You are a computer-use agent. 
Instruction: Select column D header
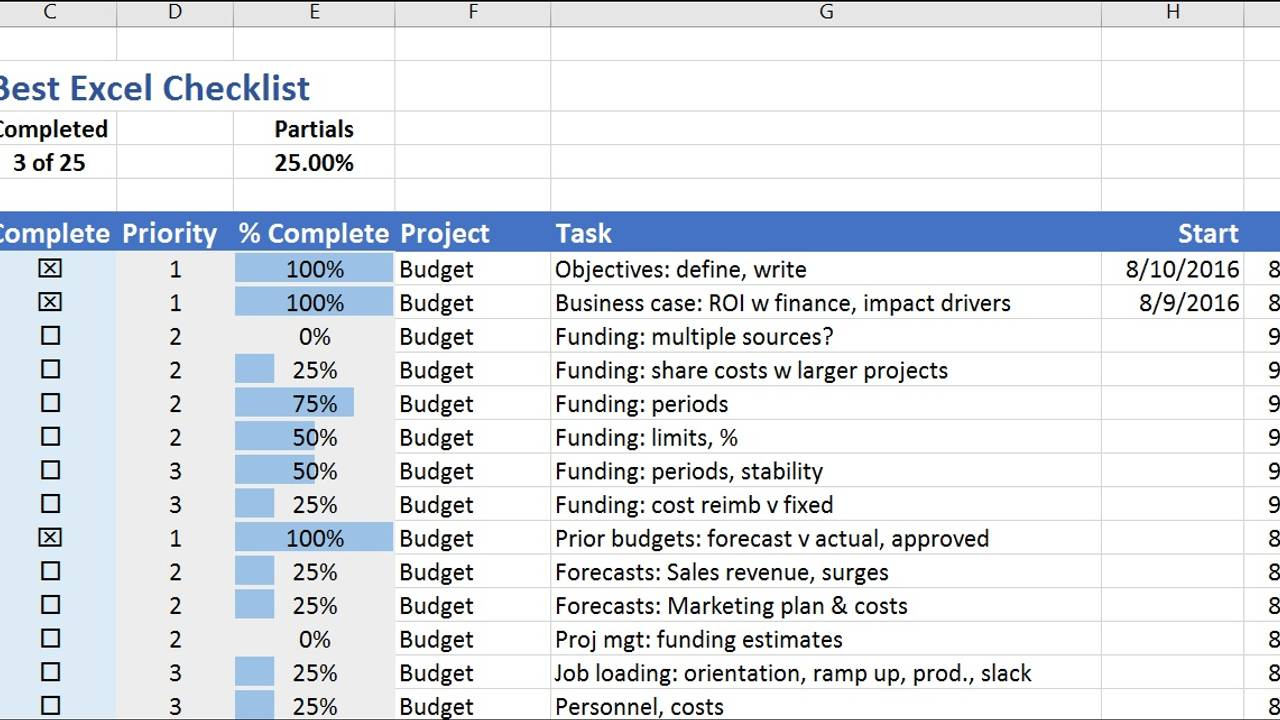coord(174,12)
